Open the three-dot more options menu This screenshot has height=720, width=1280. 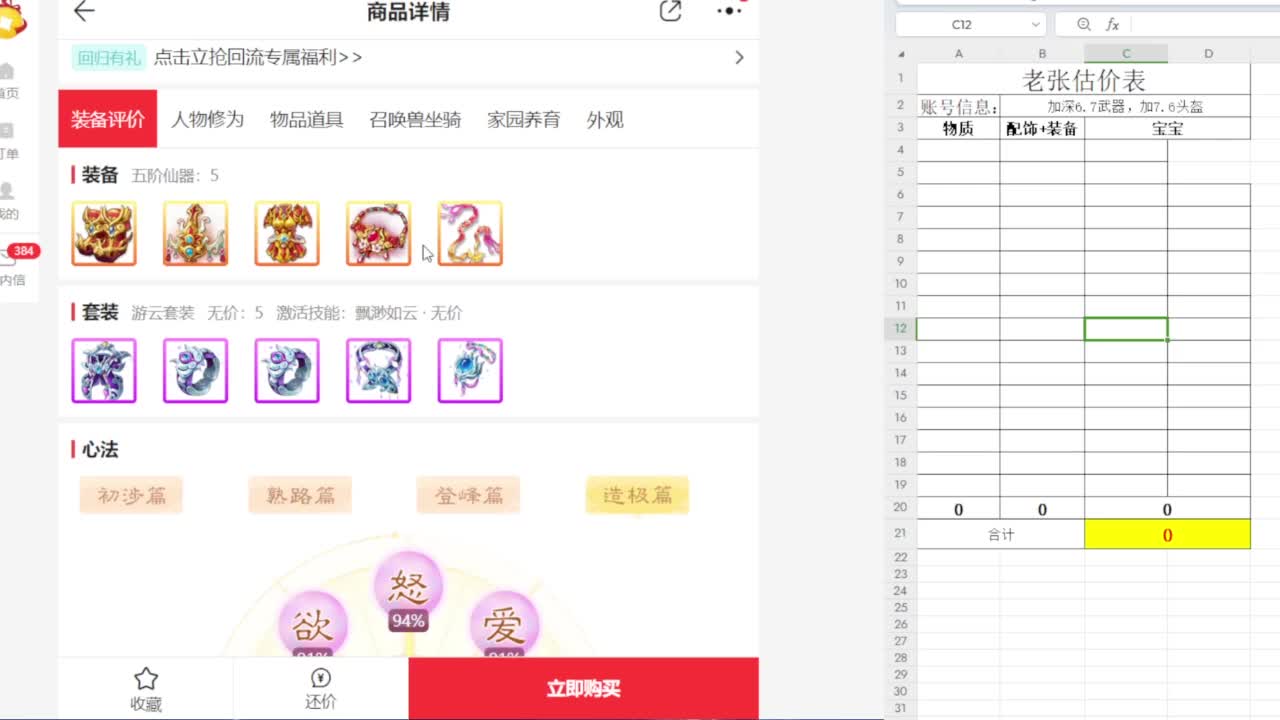pyautogui.click(x=730, y=11)
